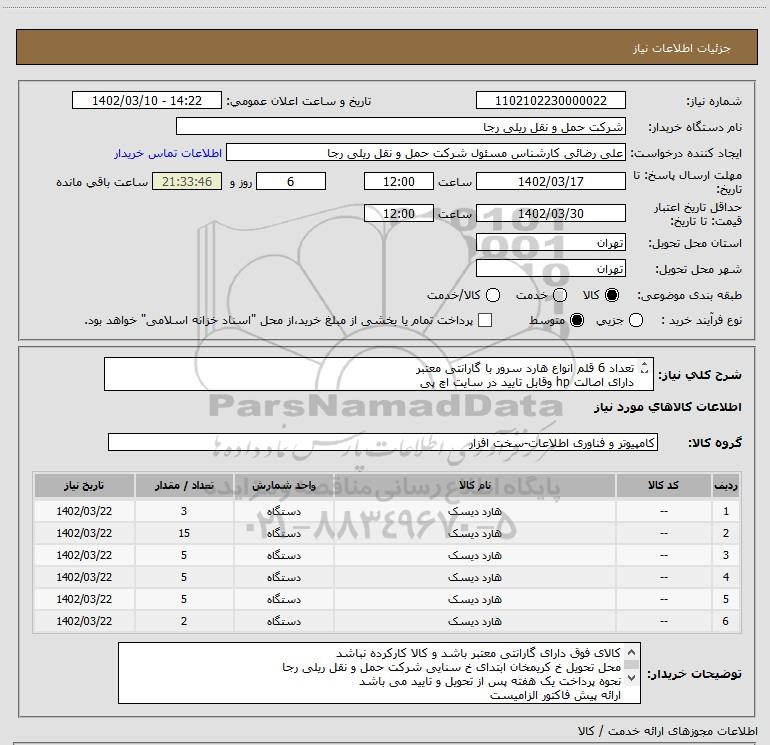Click the buyer name field شرکت حمل و نقل ریلی رجا
The width and height of the screenshot is (770, 745).
pos(401,127)
